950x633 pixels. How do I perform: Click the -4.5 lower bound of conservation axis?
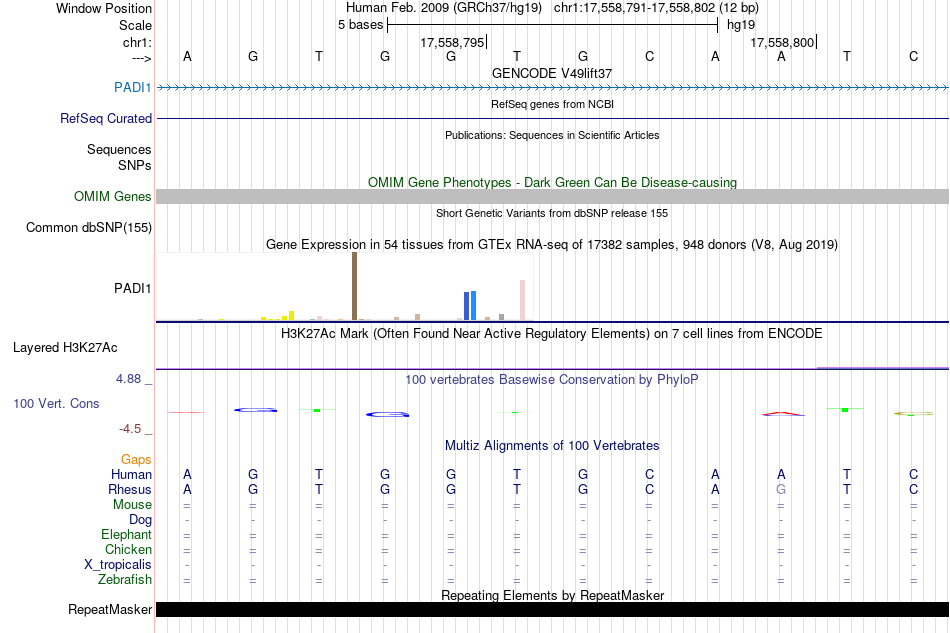click(130, 429)
